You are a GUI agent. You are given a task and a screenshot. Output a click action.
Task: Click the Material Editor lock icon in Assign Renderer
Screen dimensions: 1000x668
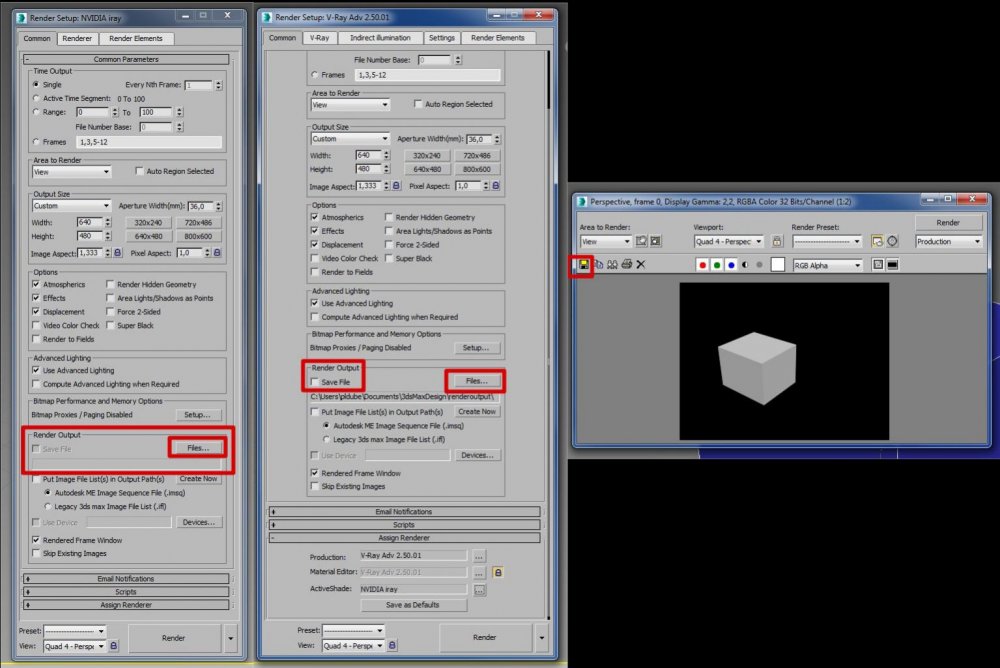click(498, 572)
